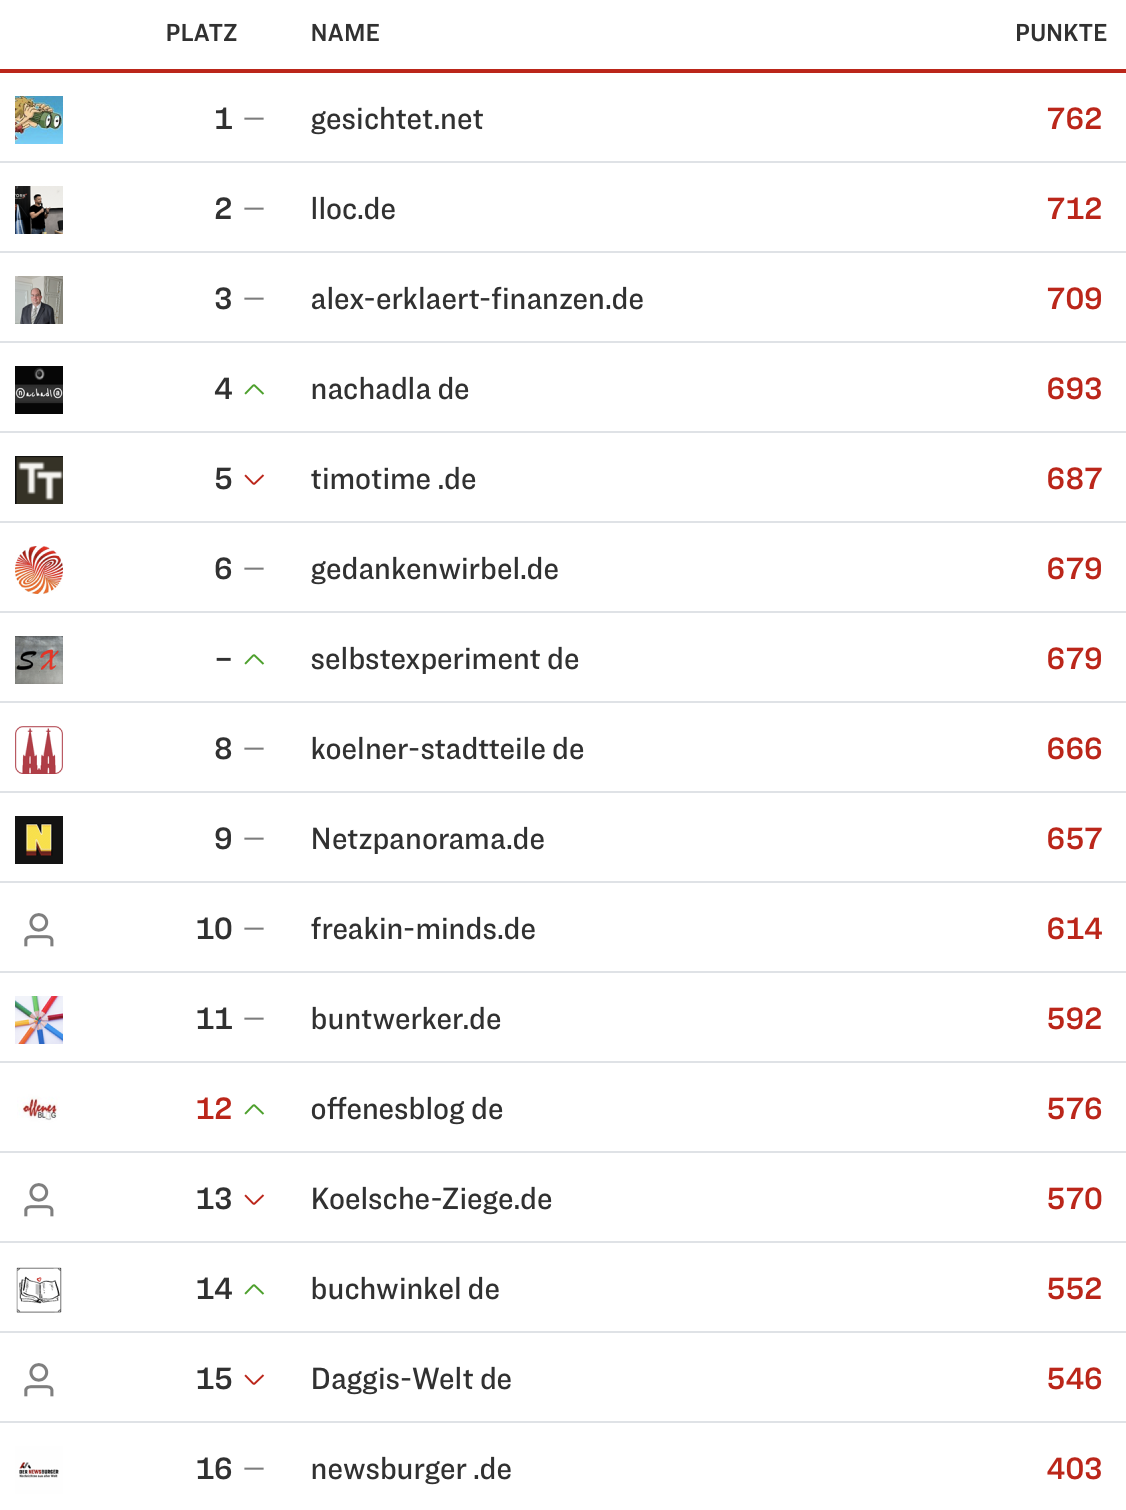Click the down chevron beside rank 5

click(x=255, y=480)
